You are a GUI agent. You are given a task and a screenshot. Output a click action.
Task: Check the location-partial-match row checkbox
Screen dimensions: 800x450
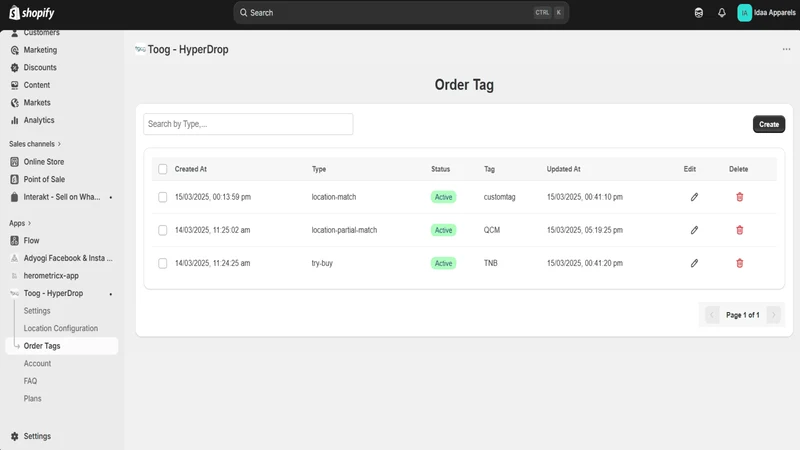tap(162, 230)
